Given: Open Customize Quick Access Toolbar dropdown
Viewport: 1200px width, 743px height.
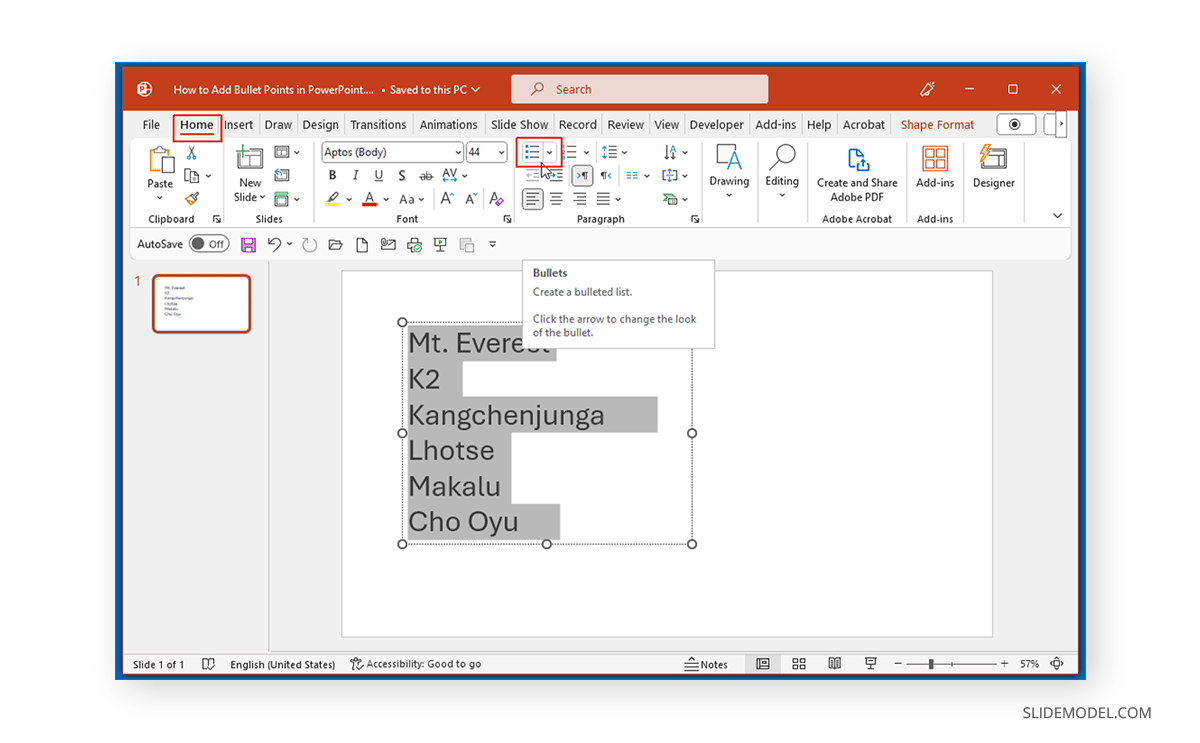Looking at the screenshot, I should pyautogui.click(x=493, y=244).
